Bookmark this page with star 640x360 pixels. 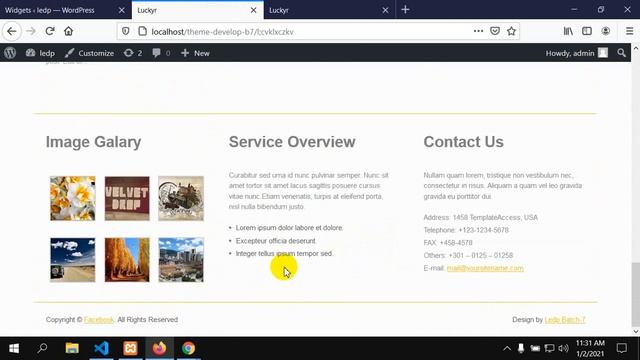(x=511, y=31)
